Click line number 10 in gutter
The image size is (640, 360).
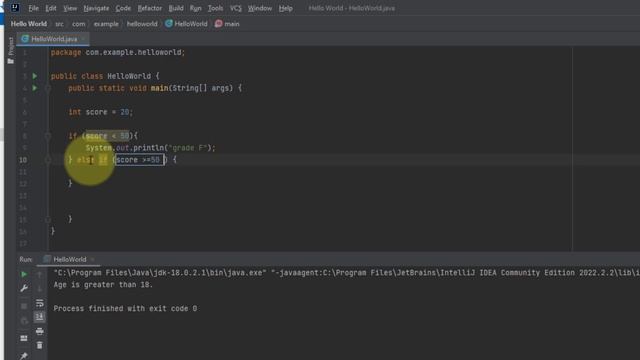pos(23,160)
